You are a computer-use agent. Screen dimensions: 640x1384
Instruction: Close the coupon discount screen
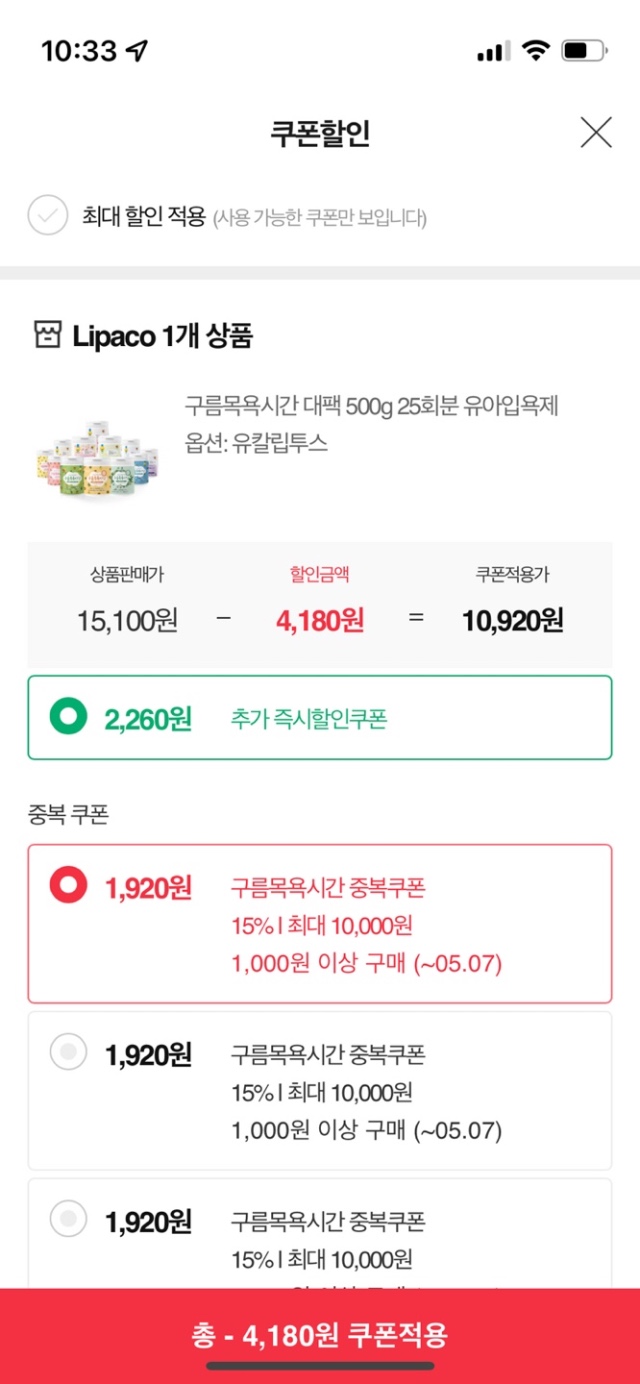[x=596, y=132]
